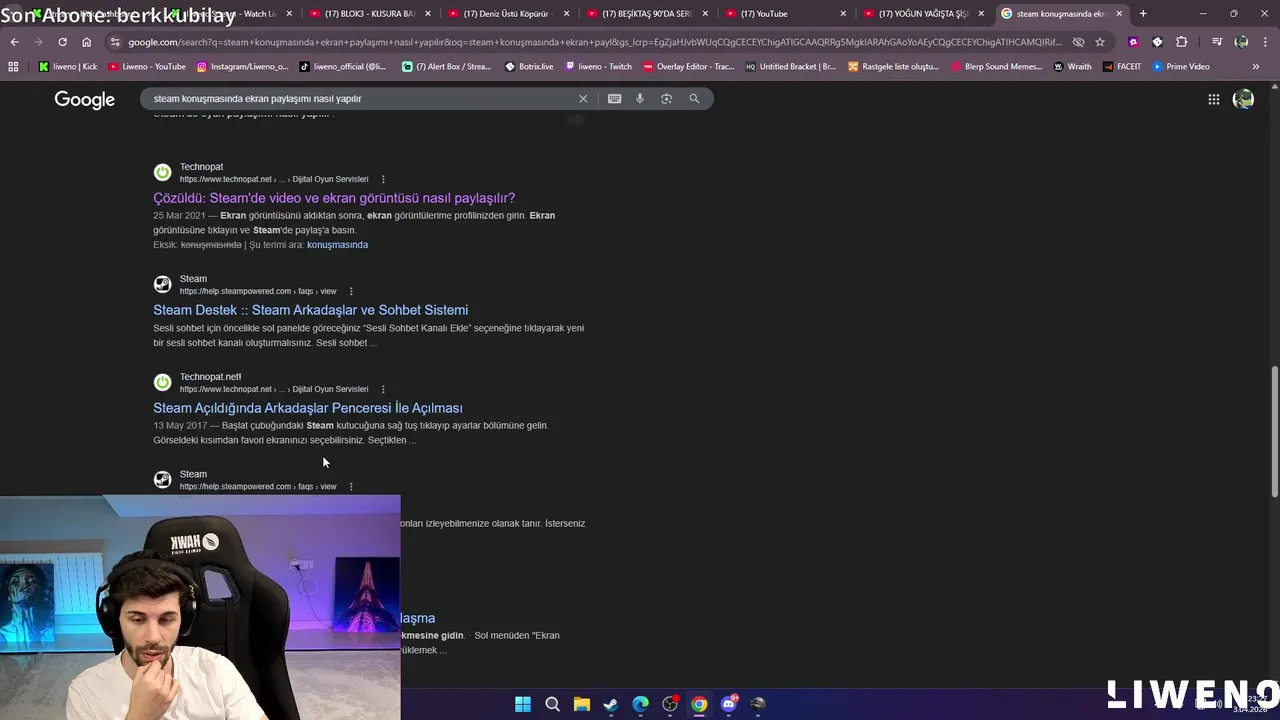Open the Chrome apps bookmarks grid
1280x720 pixels.
(13, 66)
